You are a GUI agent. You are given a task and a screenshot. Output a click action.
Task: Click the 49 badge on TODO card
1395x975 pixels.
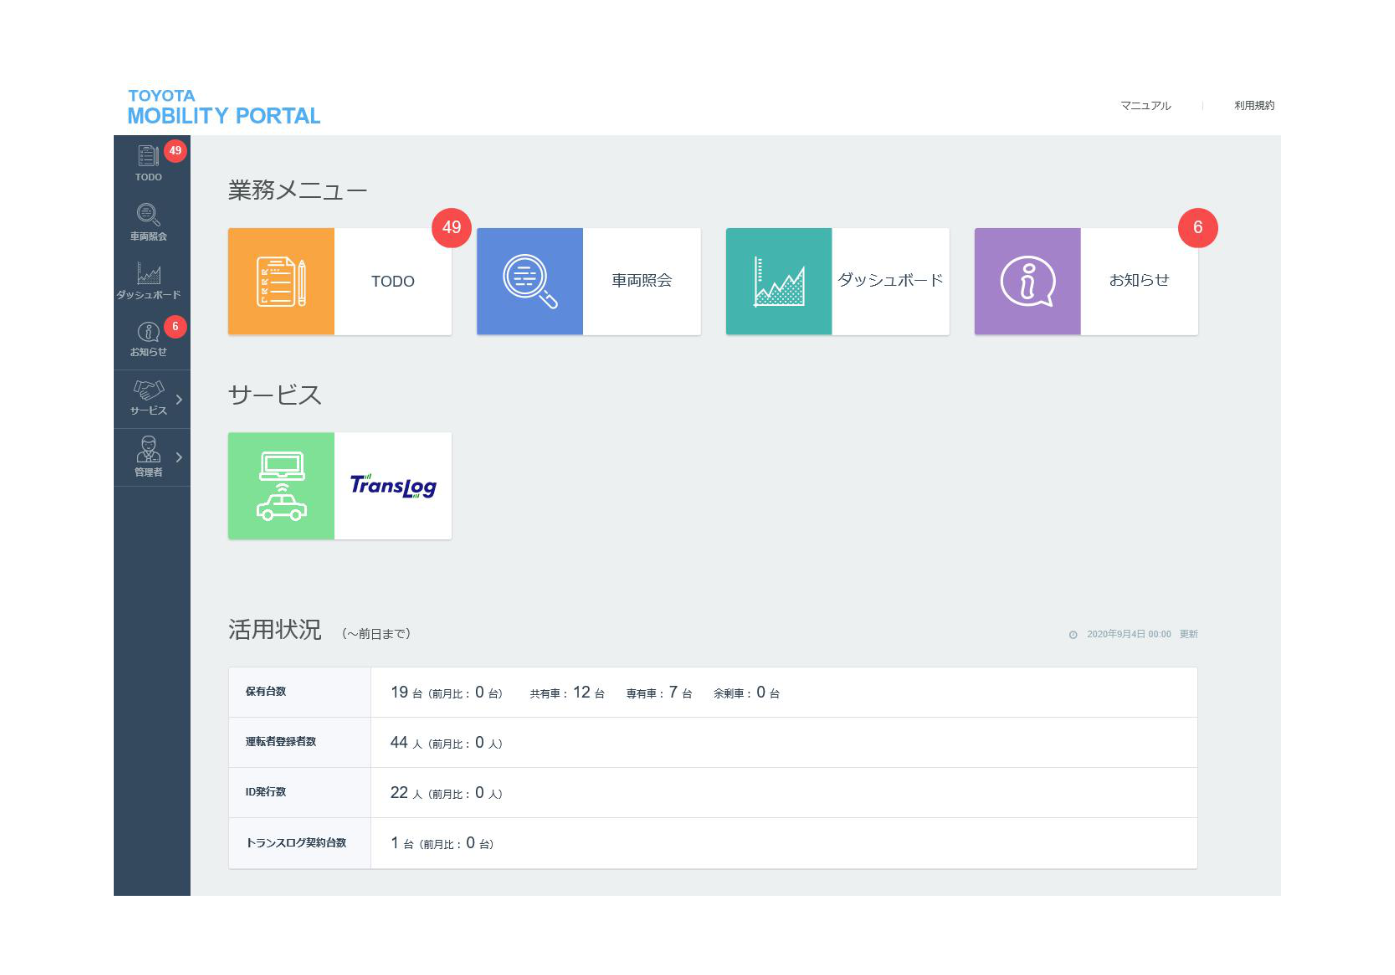pyautogui.click(x=452, y=227)
